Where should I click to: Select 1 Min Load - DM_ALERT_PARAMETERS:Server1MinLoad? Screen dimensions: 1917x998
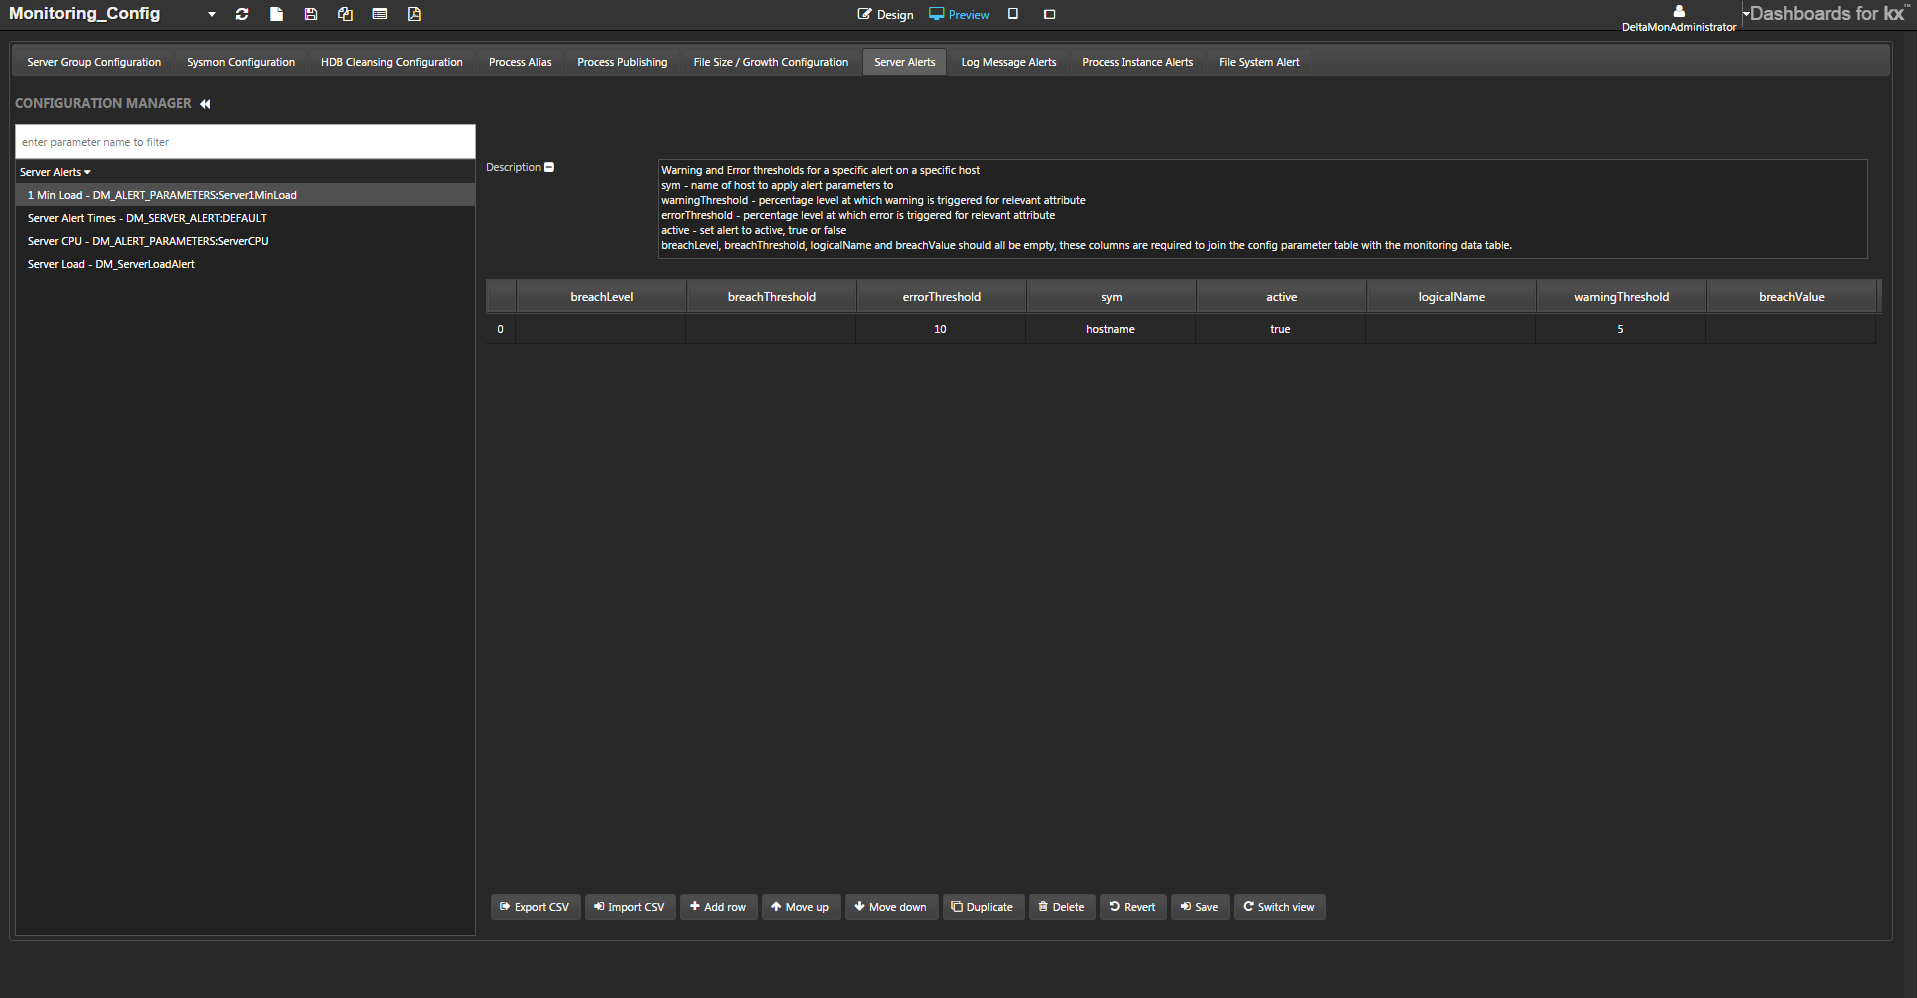245,195
